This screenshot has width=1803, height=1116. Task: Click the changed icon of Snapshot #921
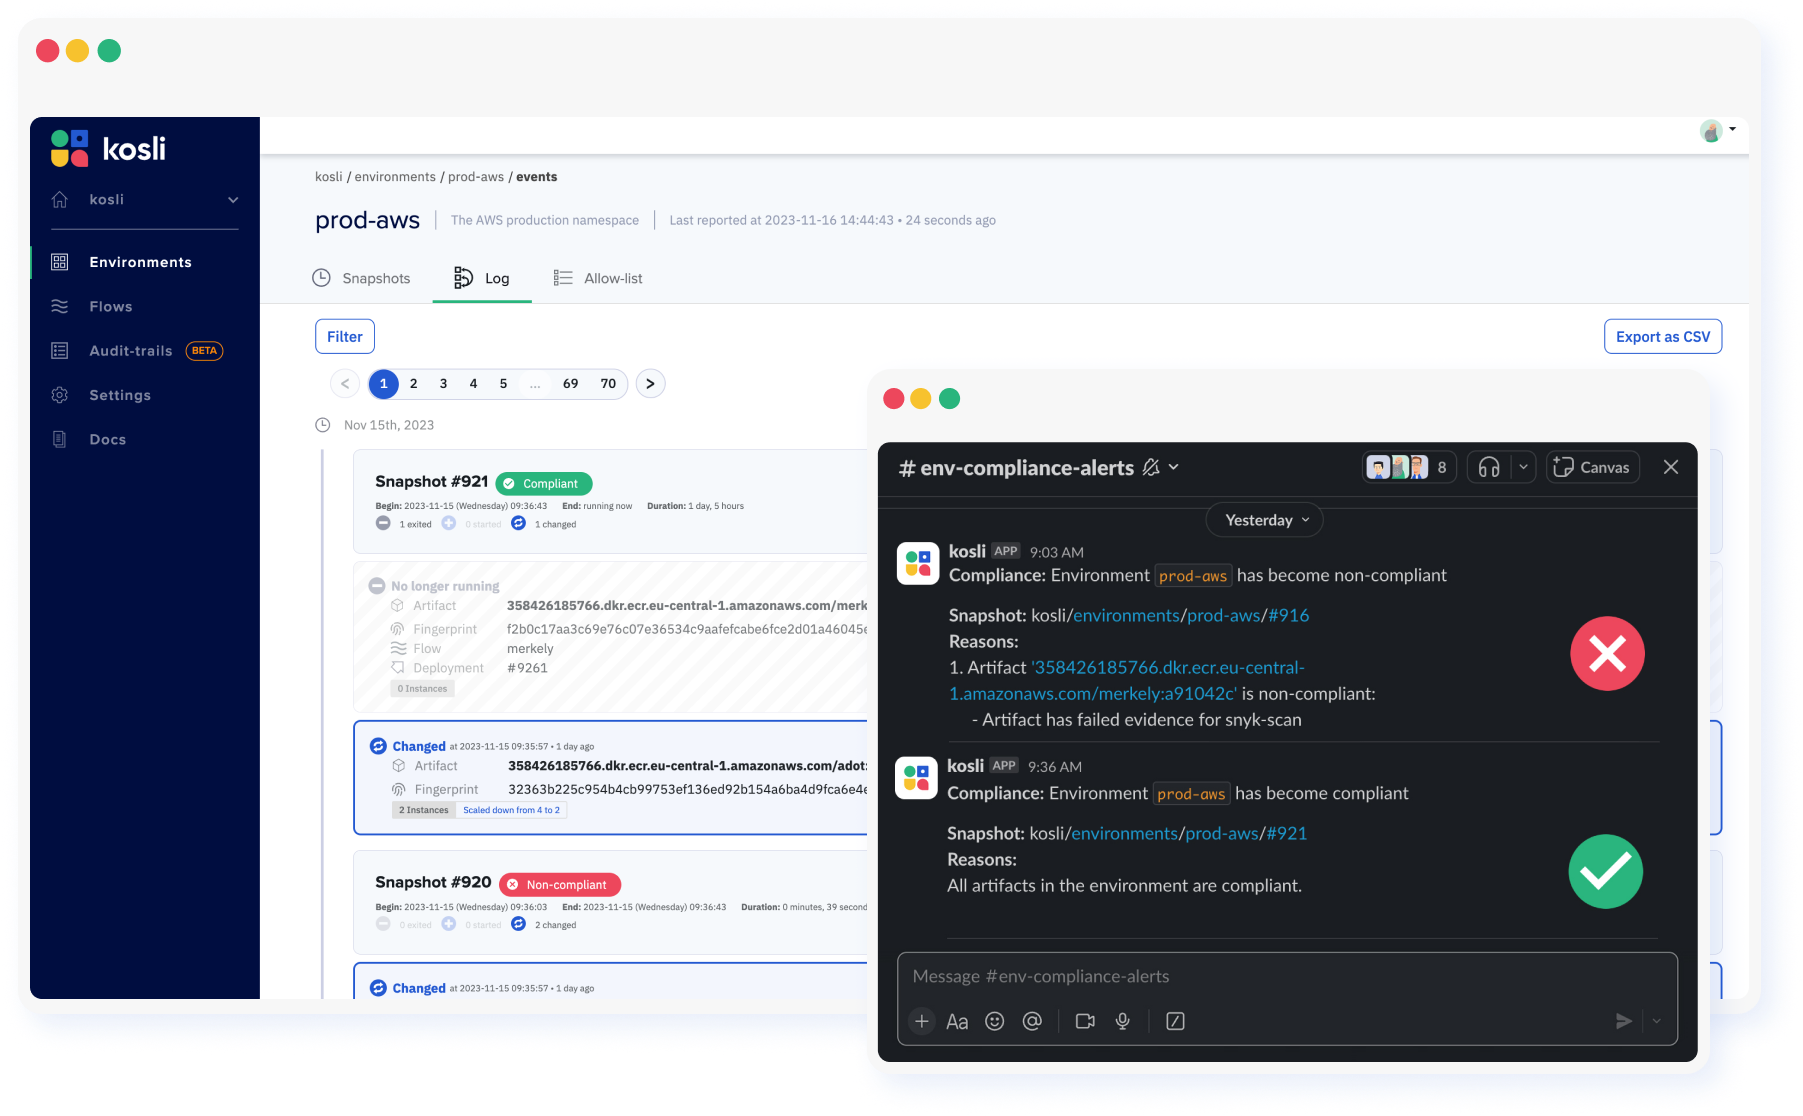pyautogui.click(x=518, y=523)
